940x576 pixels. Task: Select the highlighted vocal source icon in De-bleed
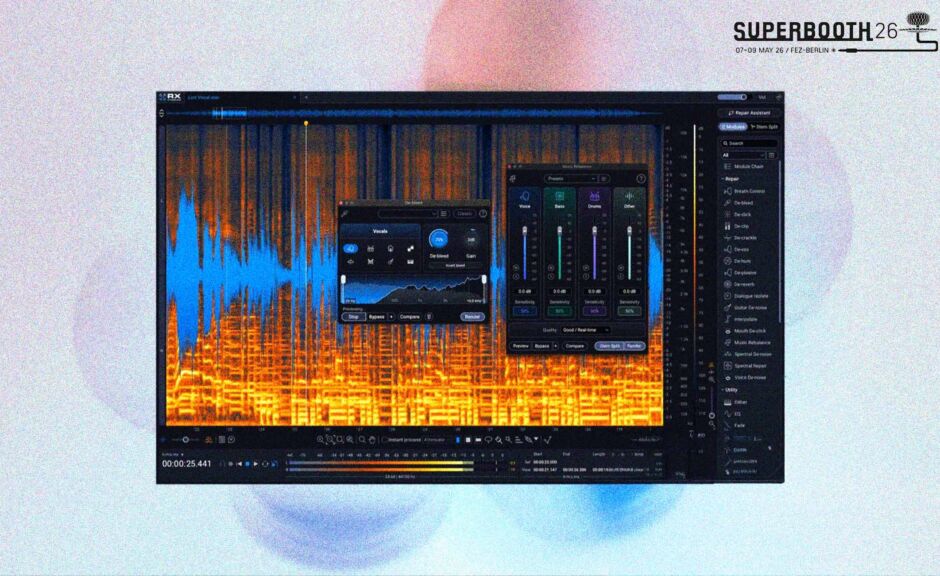[351, 248]
